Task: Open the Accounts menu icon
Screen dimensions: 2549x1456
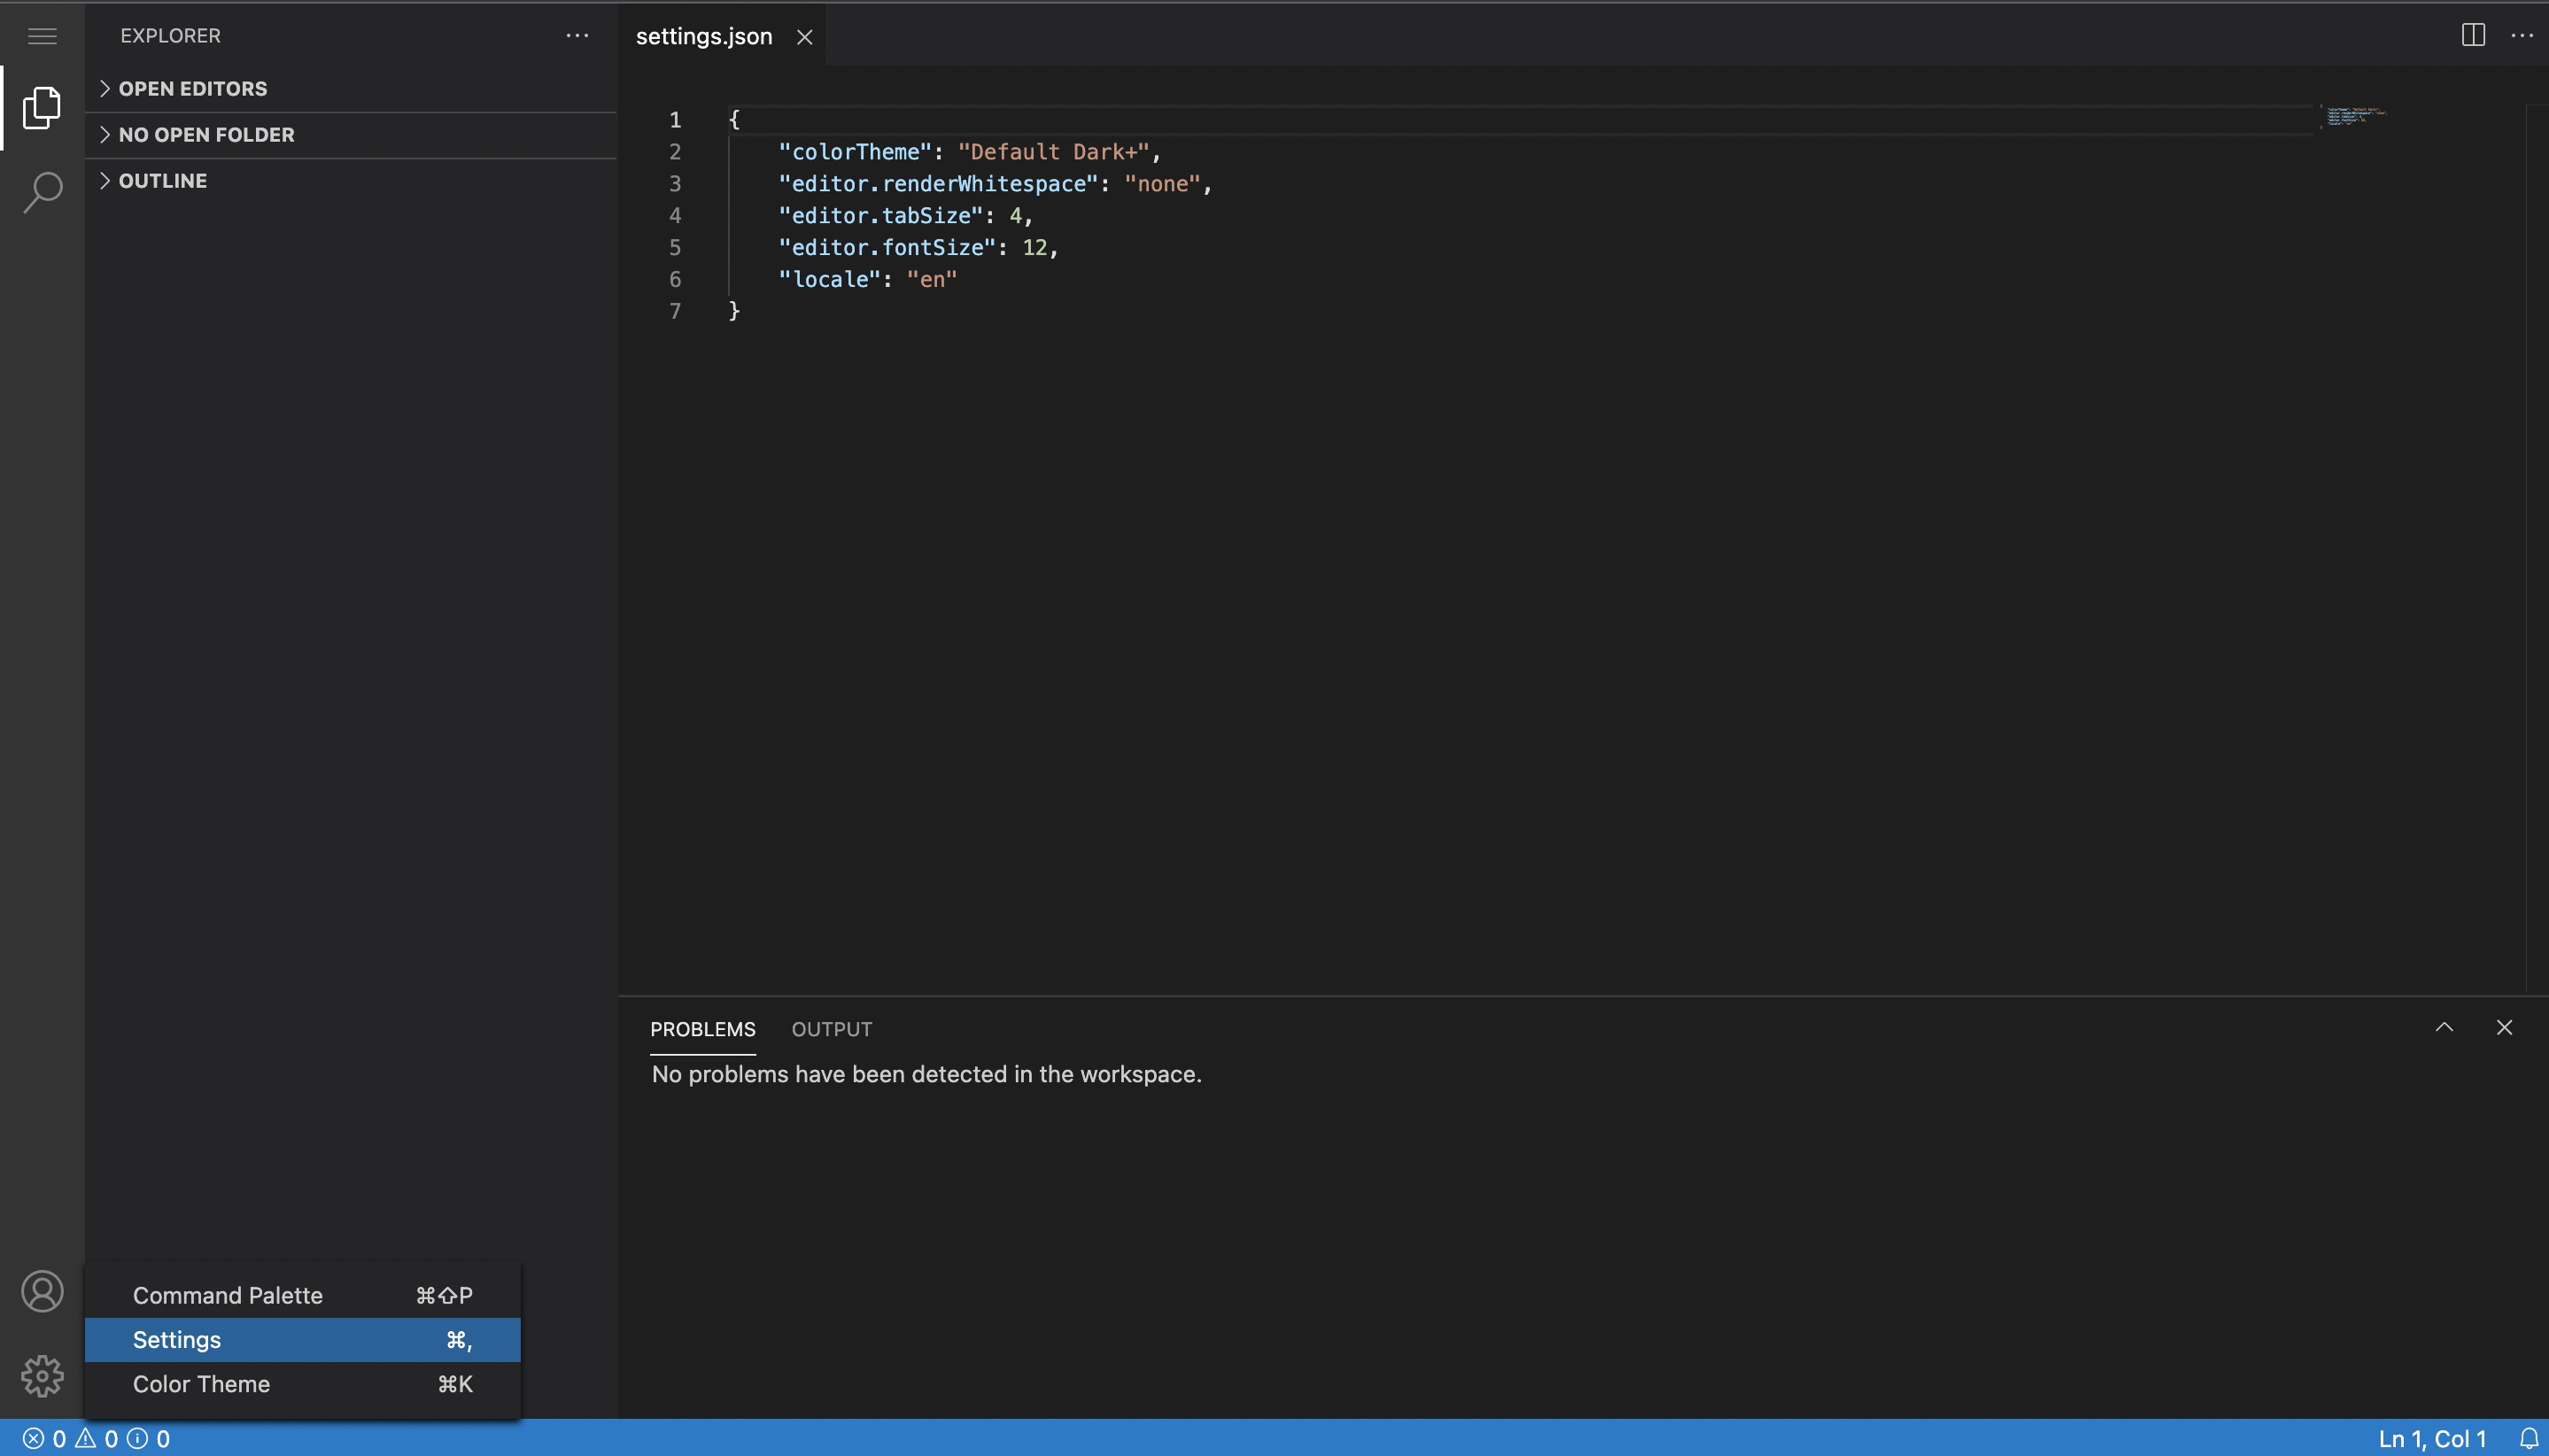Action: click(x=42, y=1291)
